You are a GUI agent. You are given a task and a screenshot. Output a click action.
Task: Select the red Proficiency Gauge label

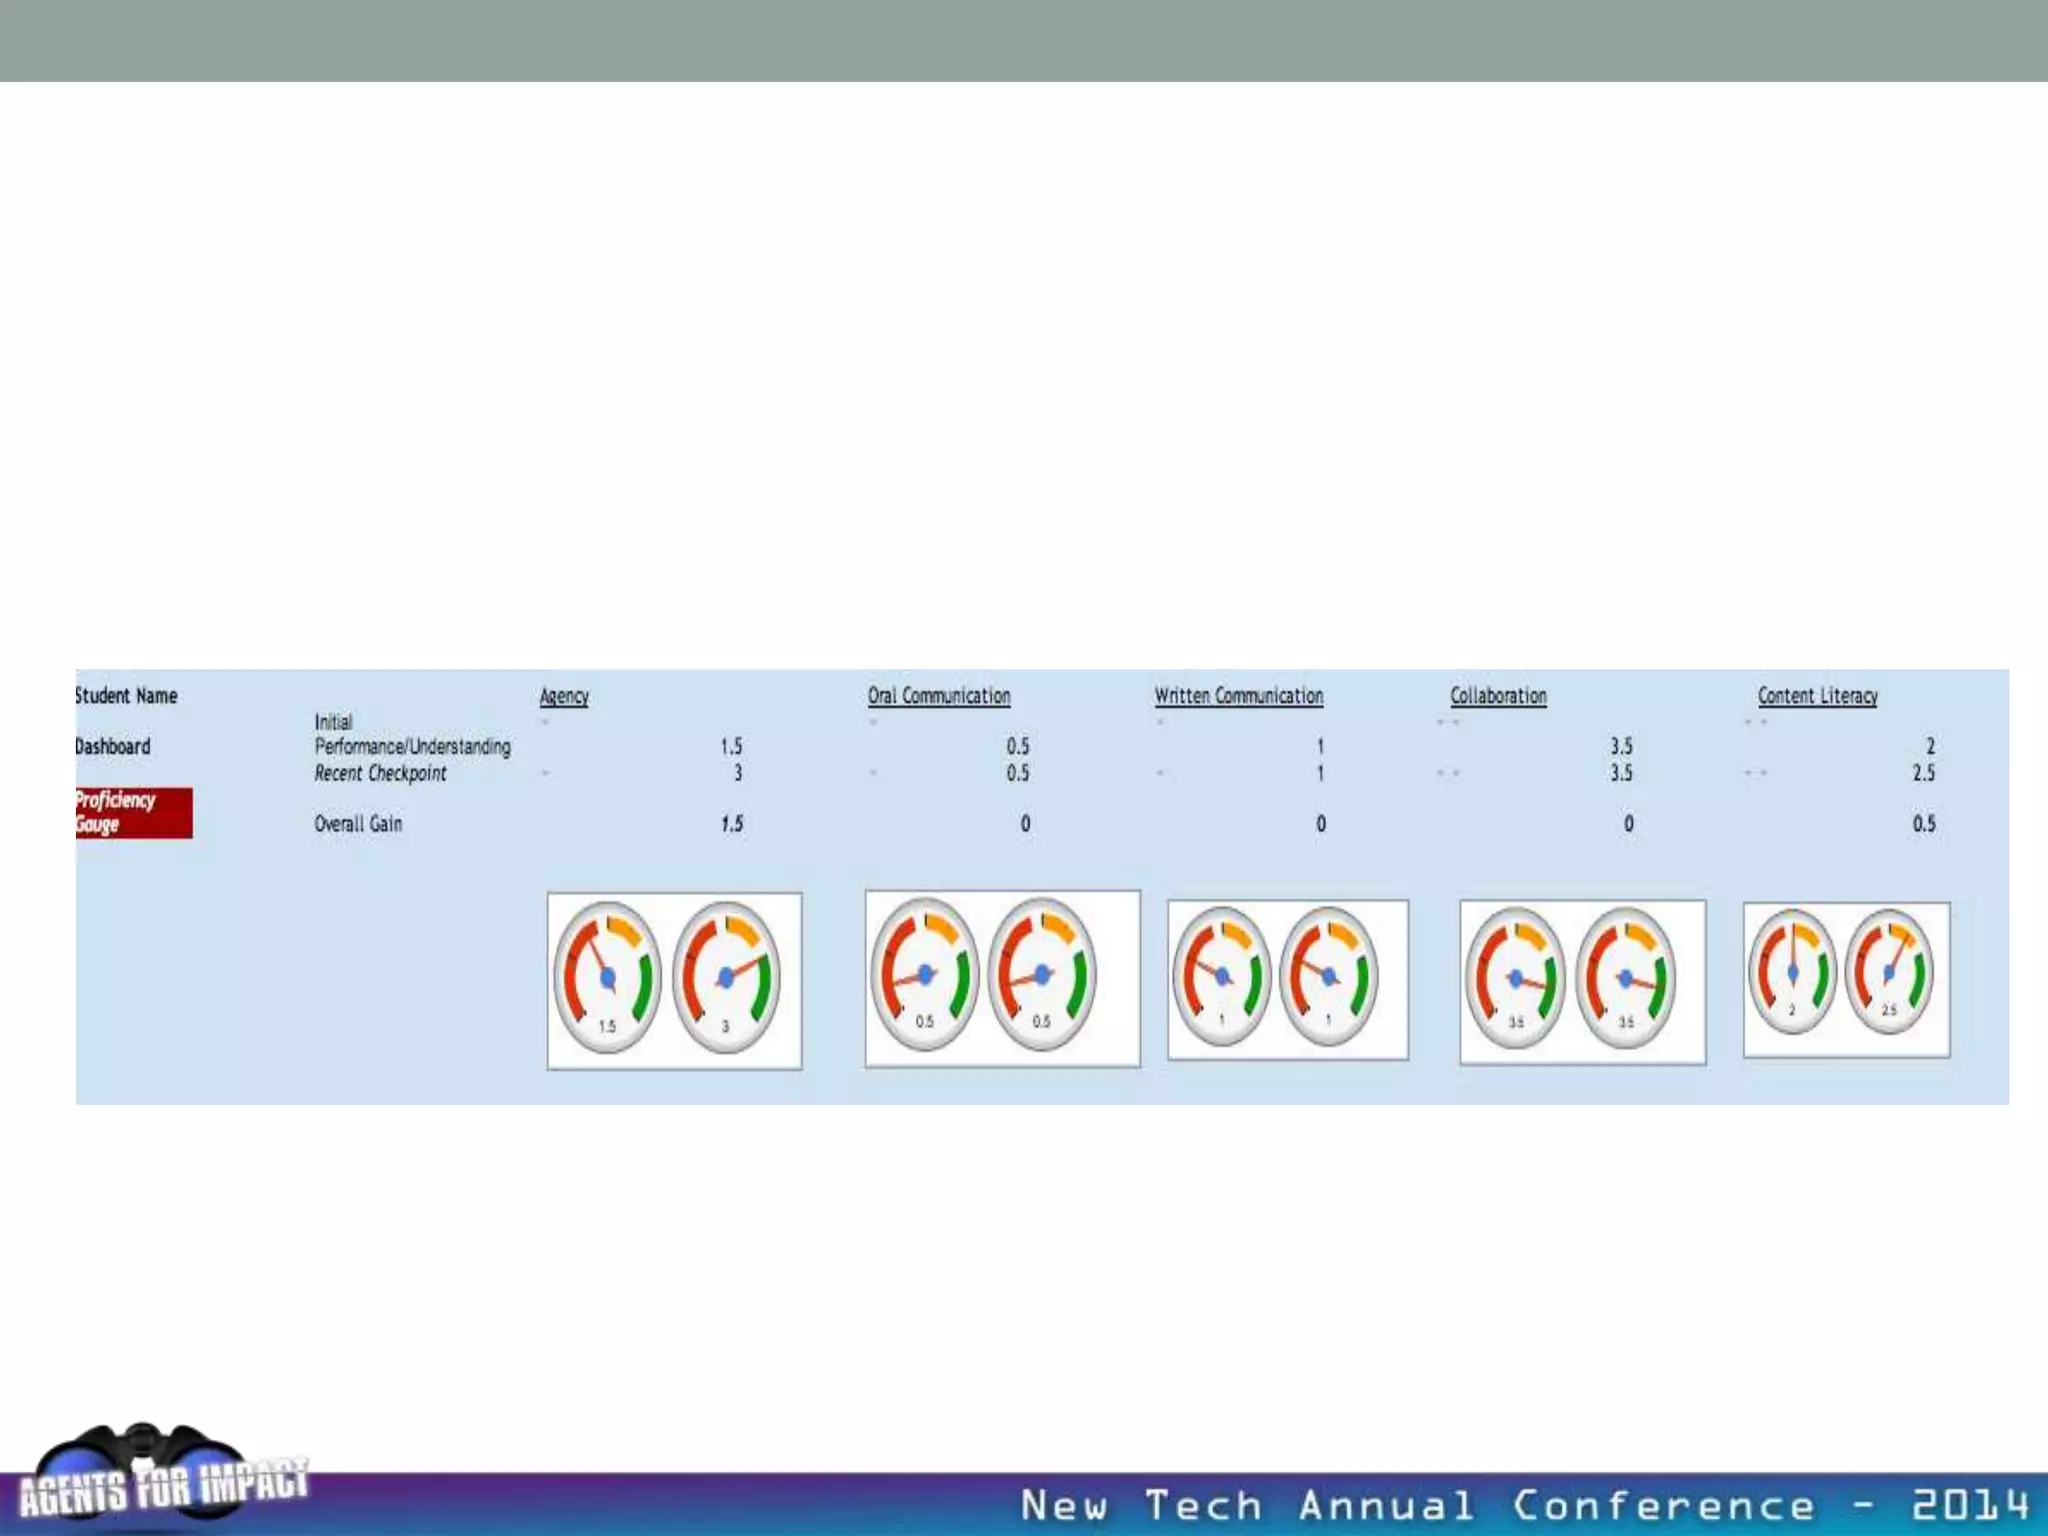coord(133,812)
